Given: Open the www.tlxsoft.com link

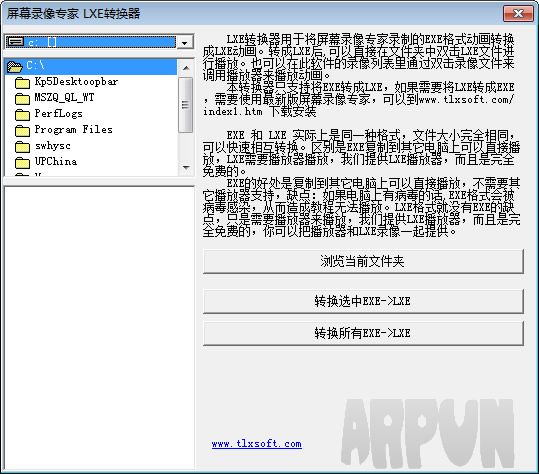Looking at the screenshot, I should click(x=257, y=444).
